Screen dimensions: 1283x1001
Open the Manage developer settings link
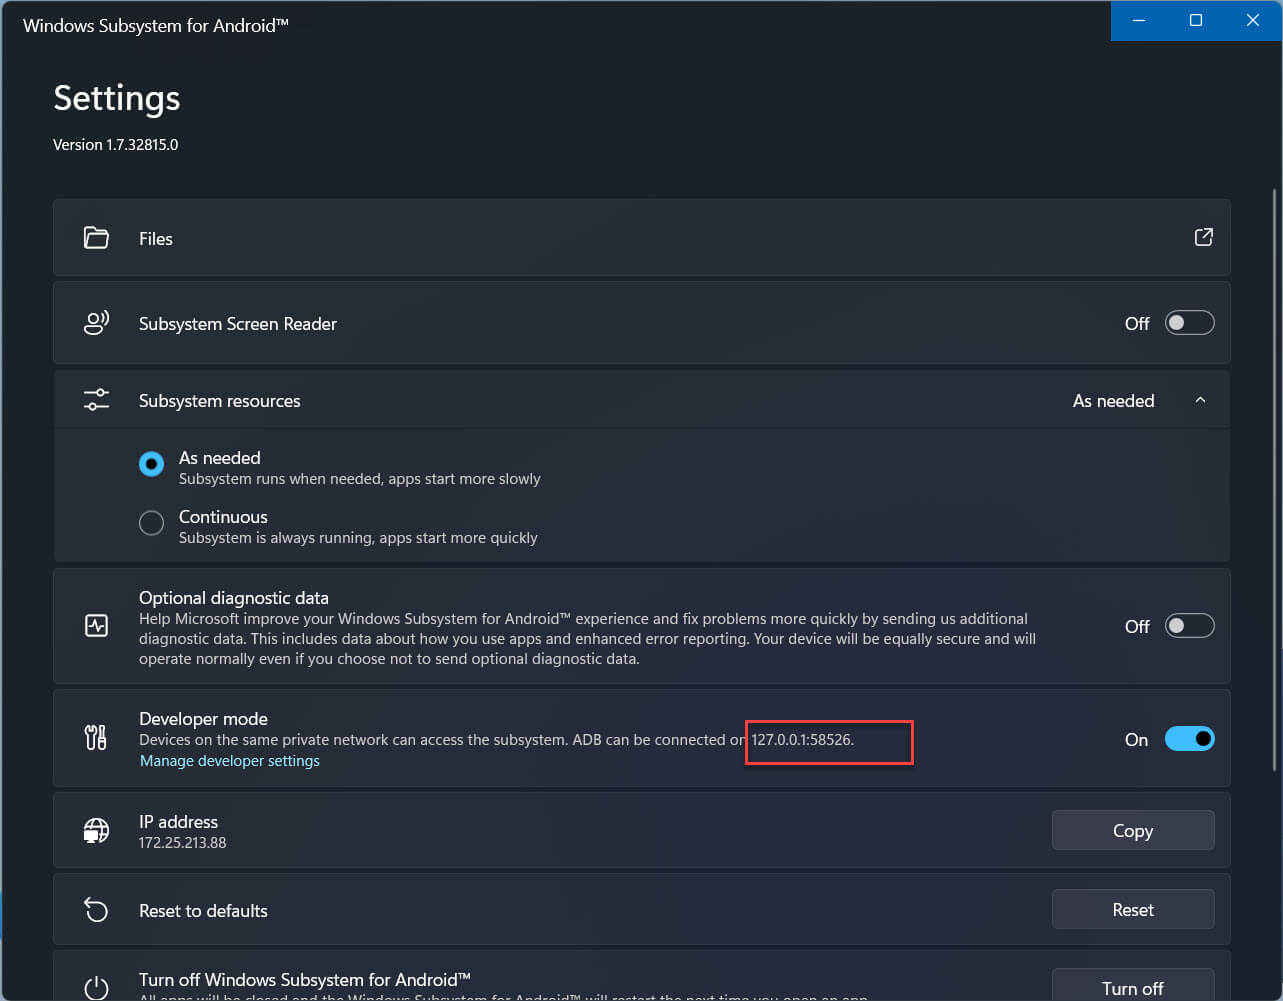[x=230, y=761]
